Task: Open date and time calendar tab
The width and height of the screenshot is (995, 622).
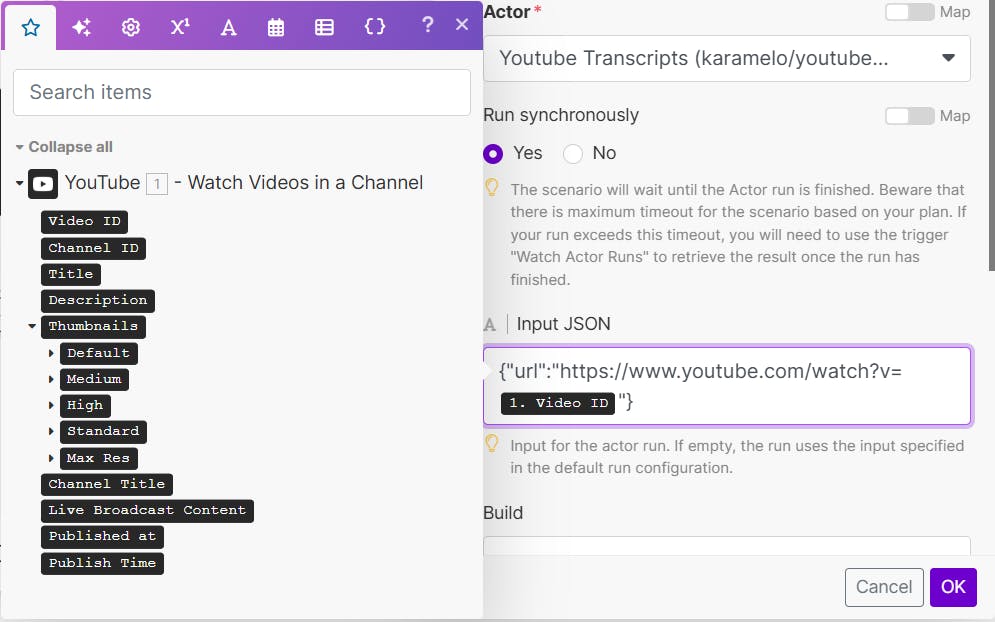Action: click(x=276, y=27)
